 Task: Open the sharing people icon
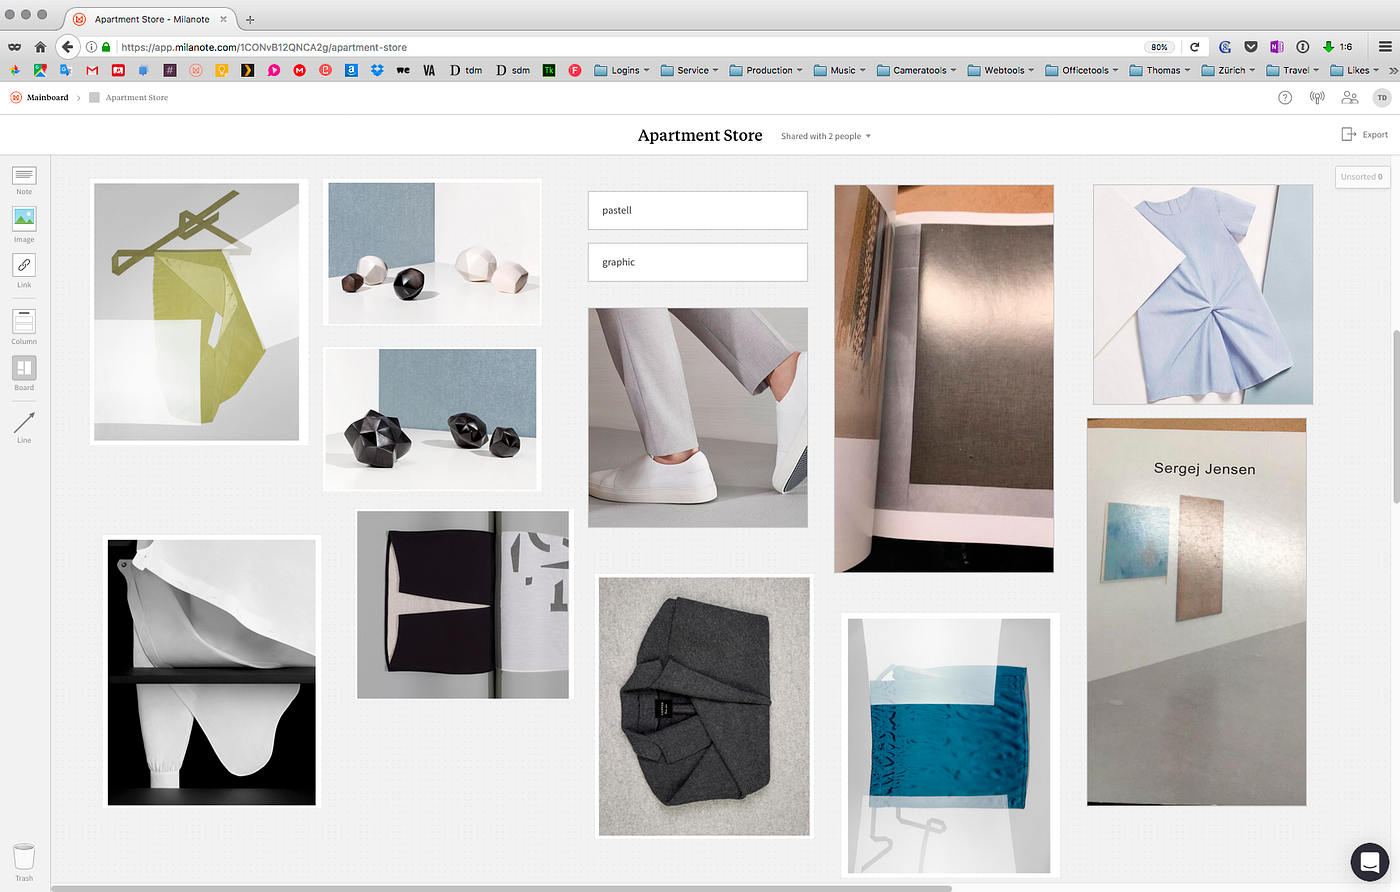tap(1349, 98)
